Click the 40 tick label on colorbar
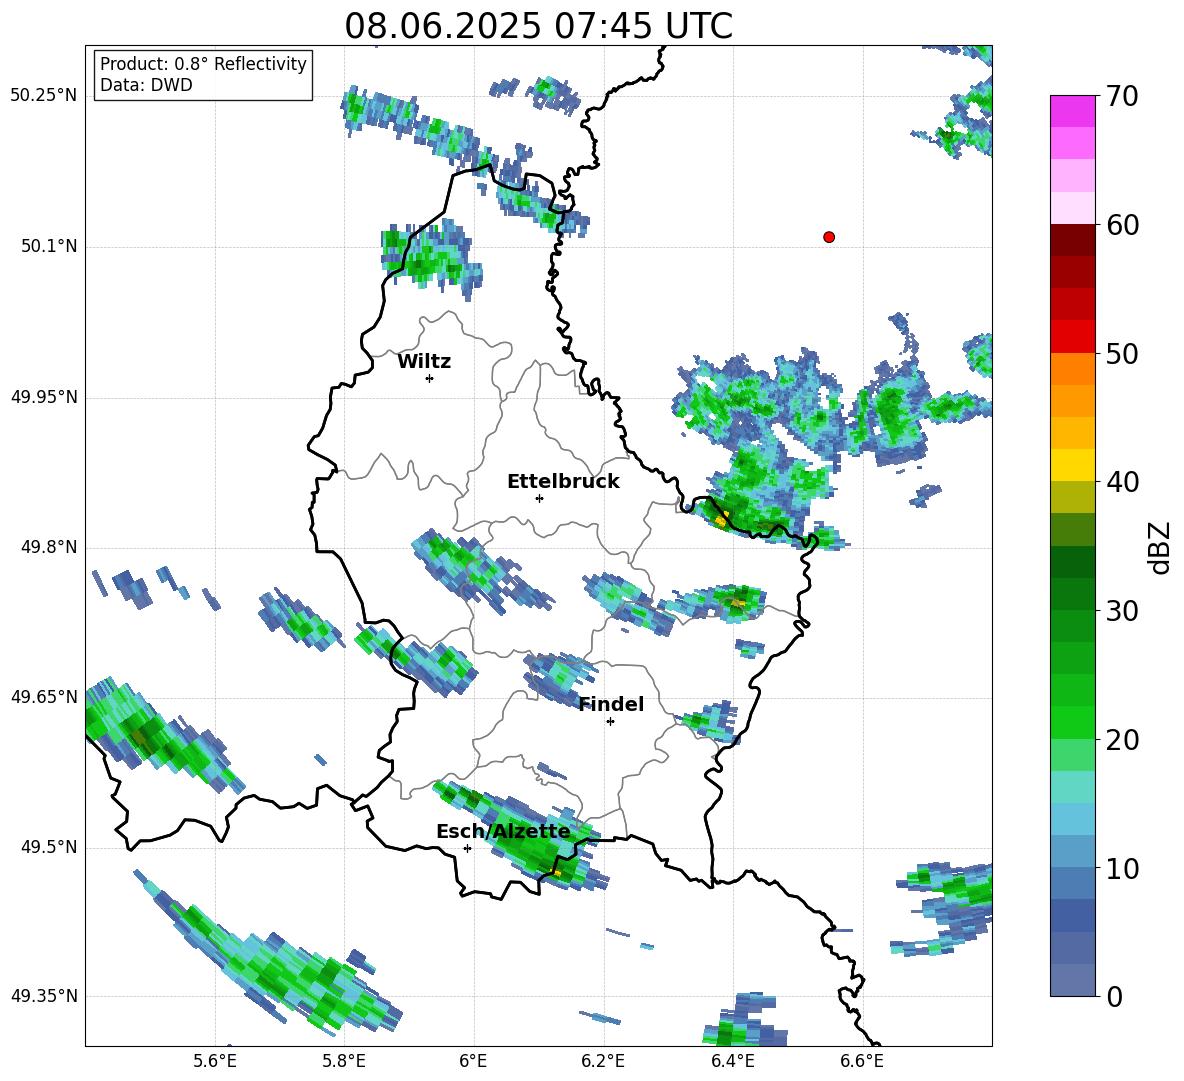Image resolution: width=1184 pixels, height=1081 pixels. 1122,482
